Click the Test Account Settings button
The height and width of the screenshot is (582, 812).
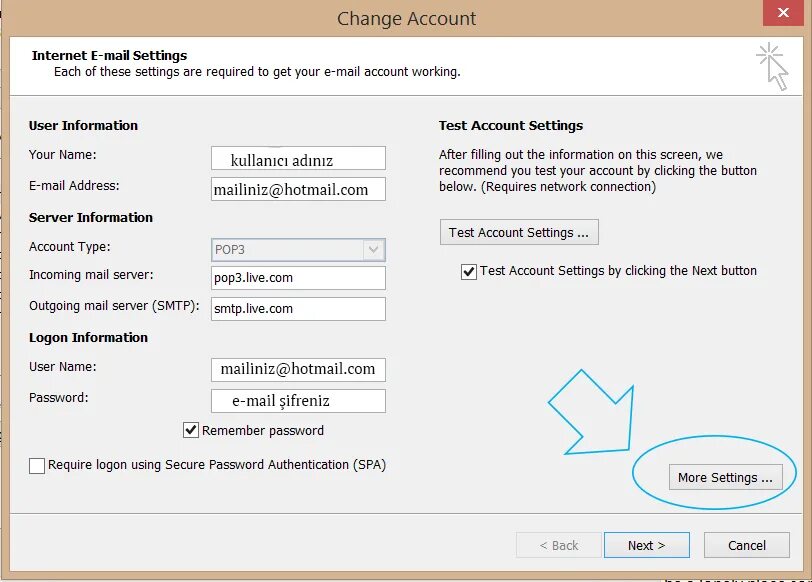[518, 232]
